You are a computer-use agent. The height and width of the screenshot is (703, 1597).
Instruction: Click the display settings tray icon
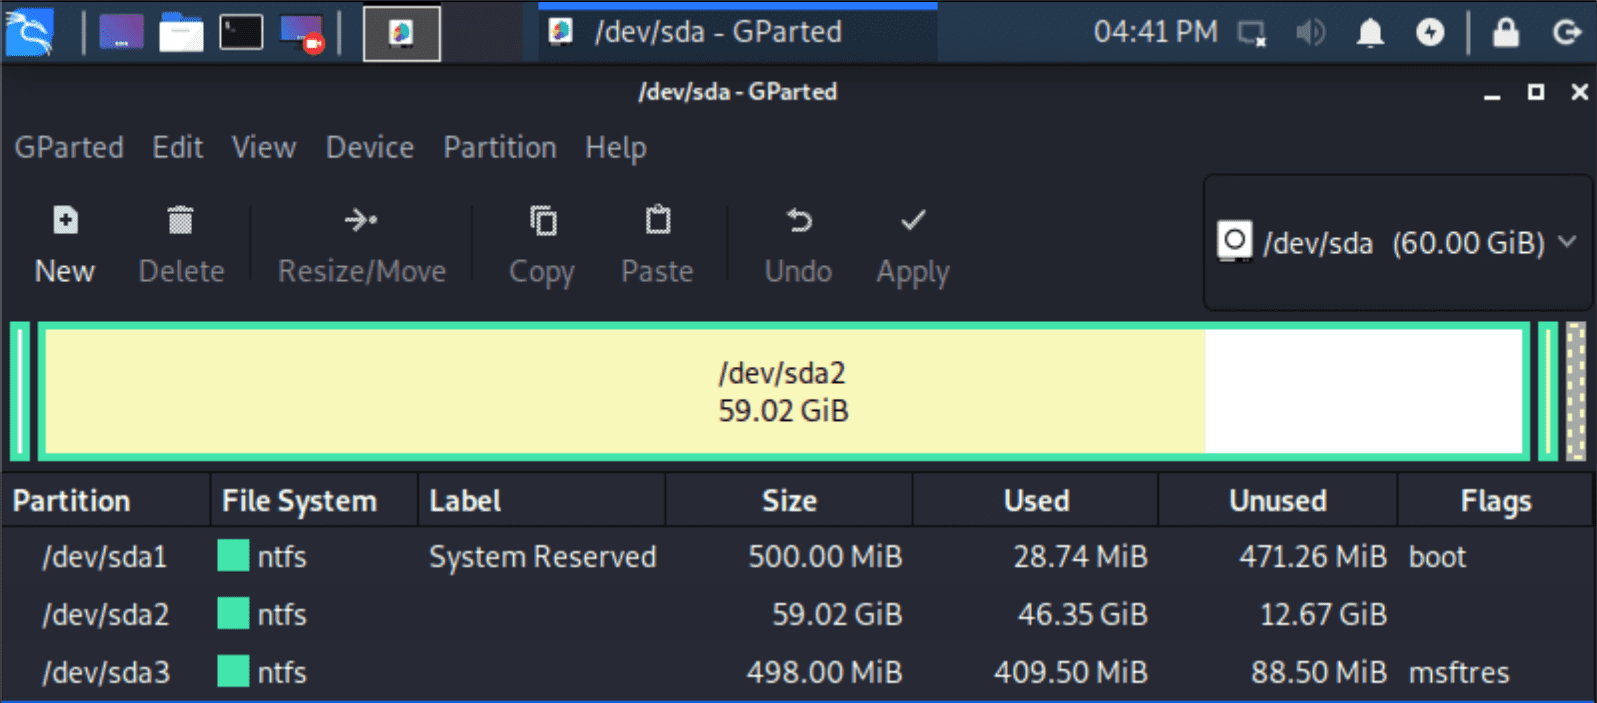(1252, 33)
